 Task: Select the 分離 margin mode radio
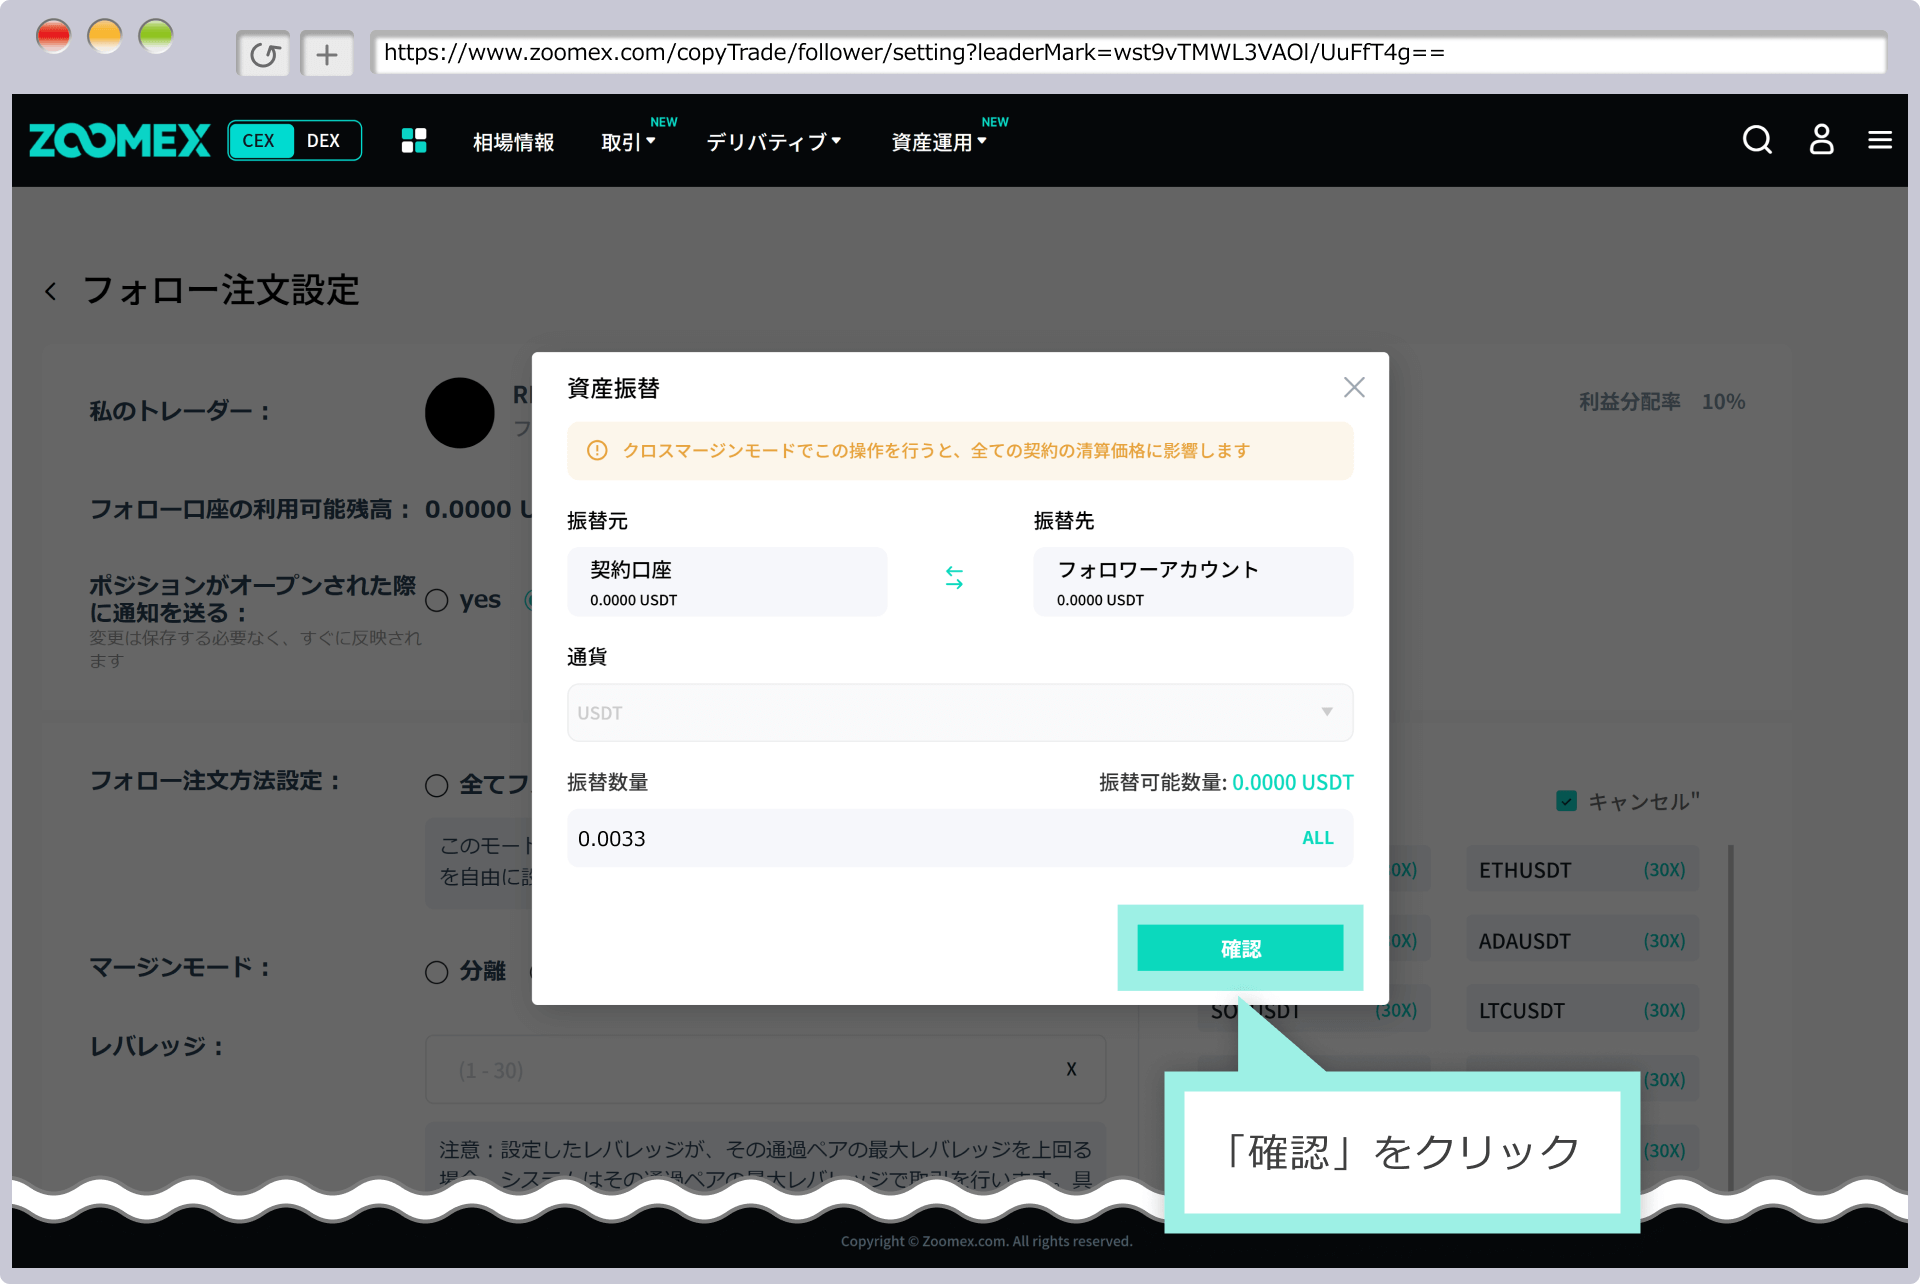coord(437,972)
